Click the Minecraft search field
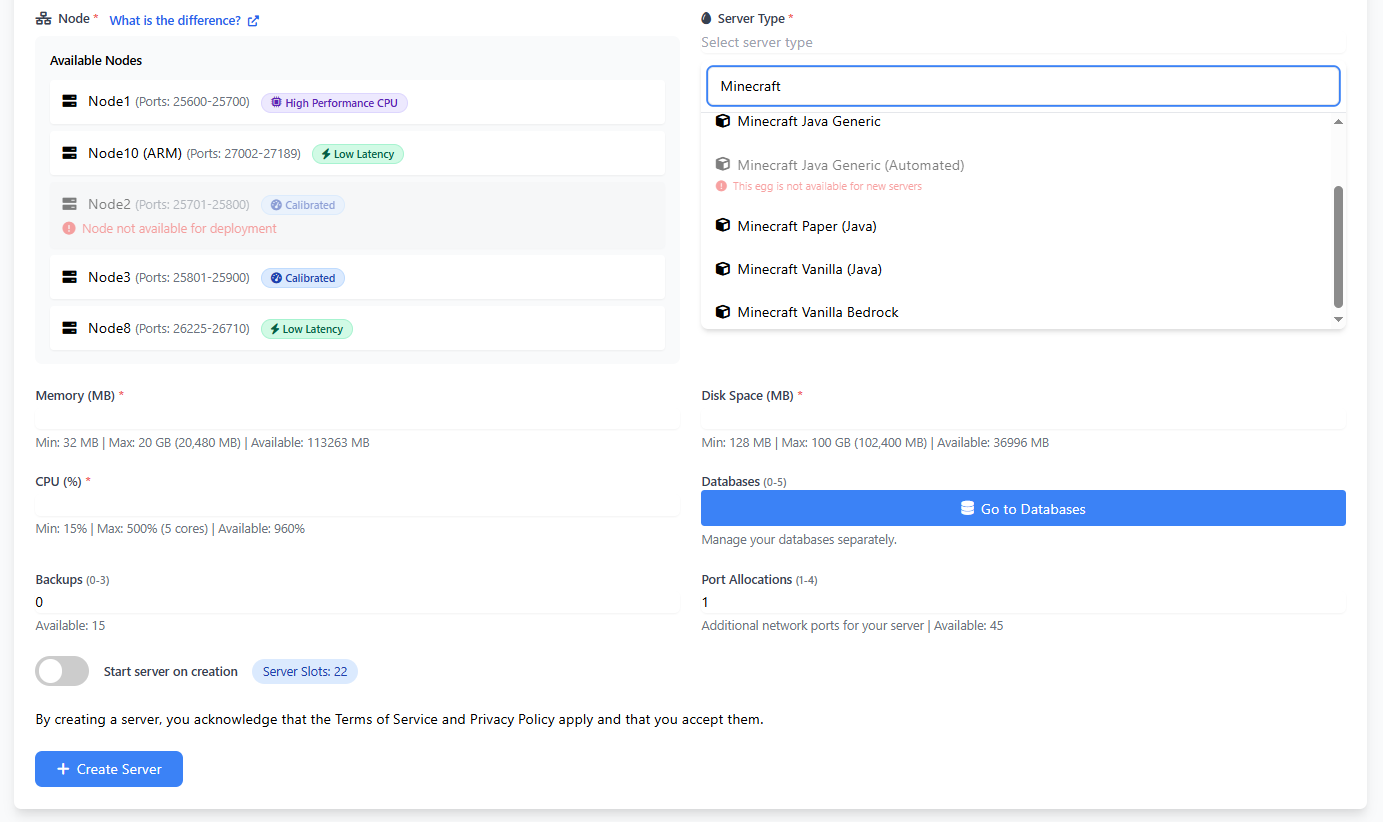The image size is (1383, 822). 1023,86
